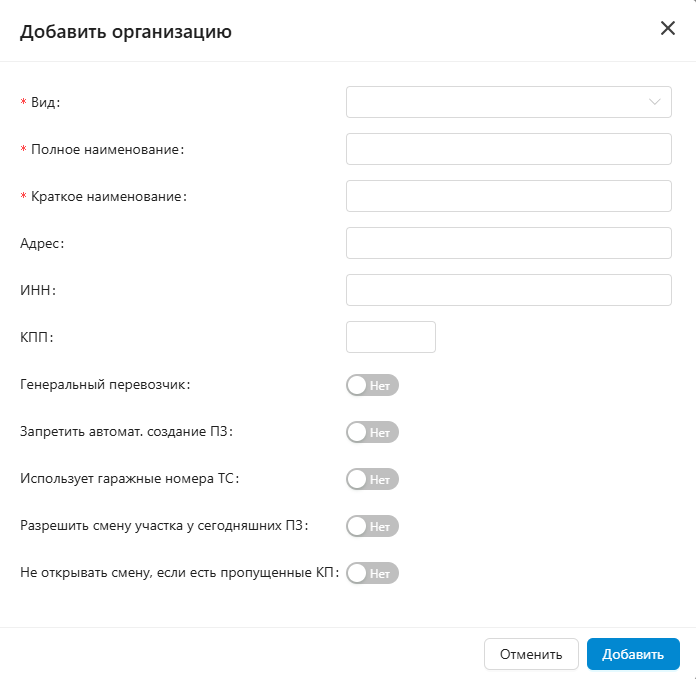This screenshot has height=679, width=696.
Task: Click the chevron arrow in the Вид field
Action: (x=655, y=102)
